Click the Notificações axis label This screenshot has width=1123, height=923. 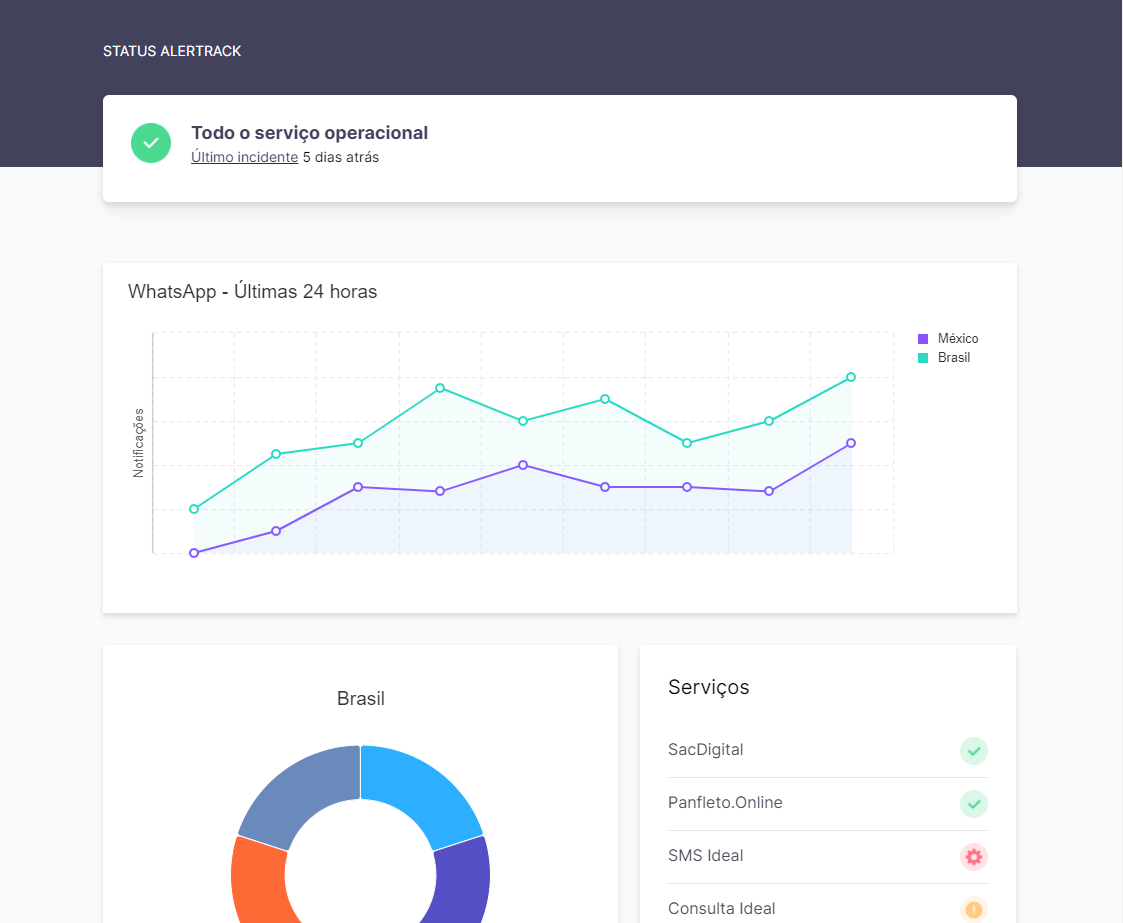tap(138, 443)
